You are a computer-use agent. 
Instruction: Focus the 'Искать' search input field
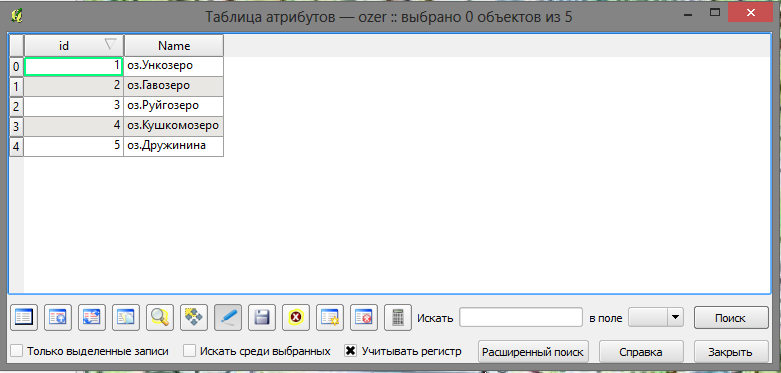(521, 317)
